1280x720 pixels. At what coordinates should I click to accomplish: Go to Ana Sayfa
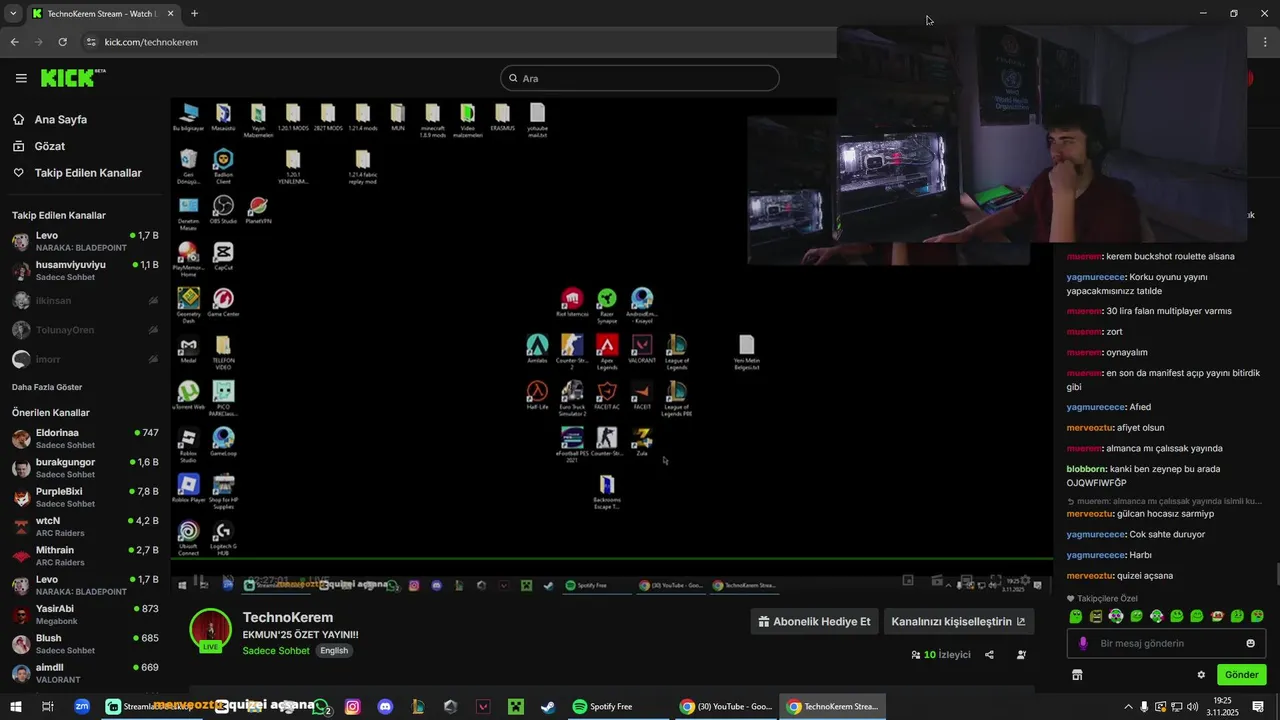[60, 119]
